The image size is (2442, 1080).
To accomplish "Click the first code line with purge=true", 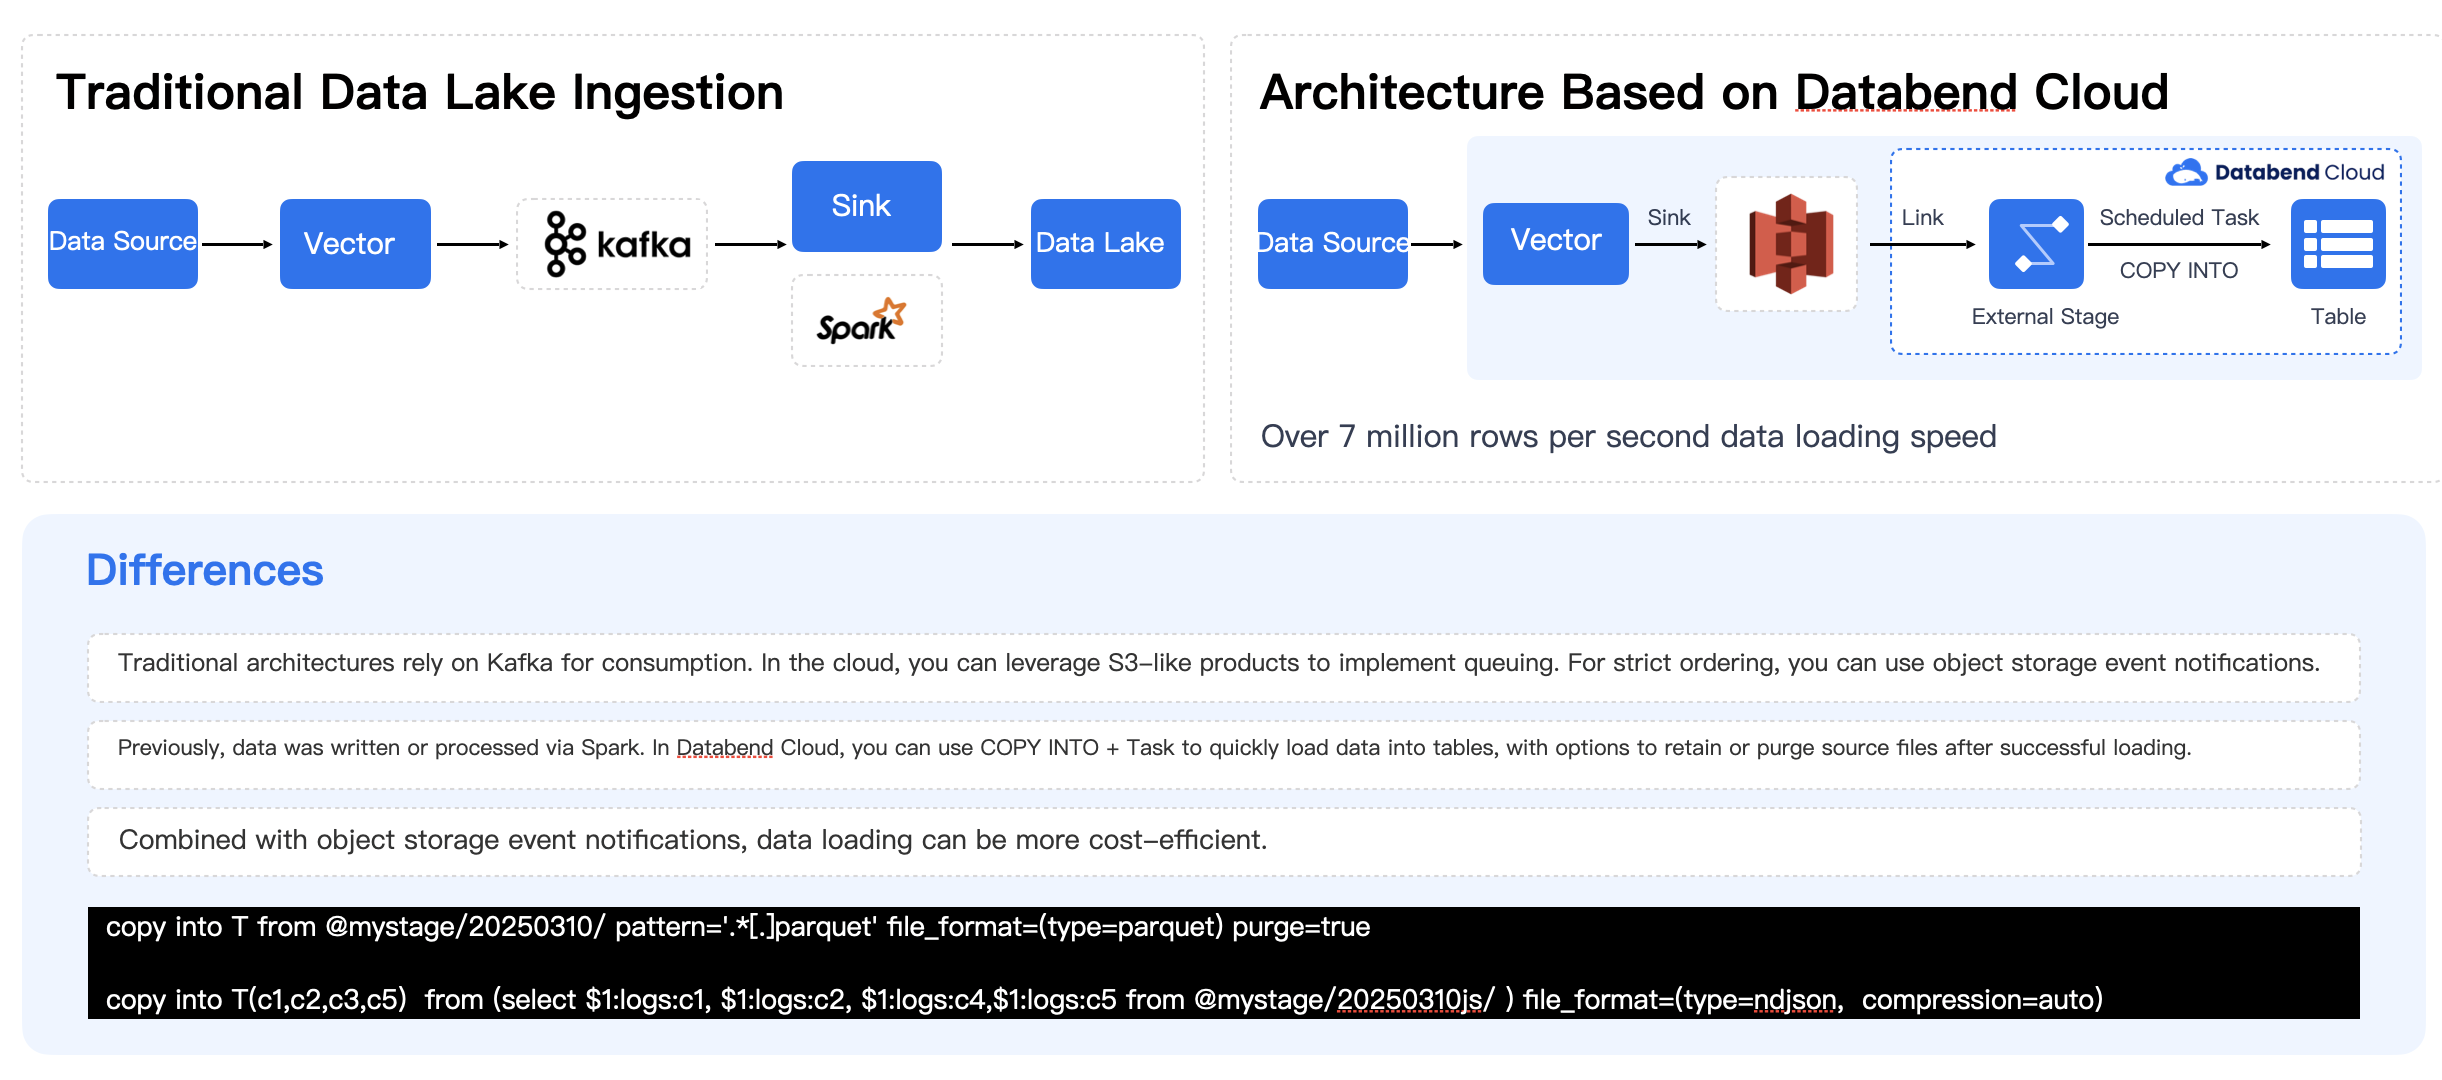I will [x=738, y=927].
